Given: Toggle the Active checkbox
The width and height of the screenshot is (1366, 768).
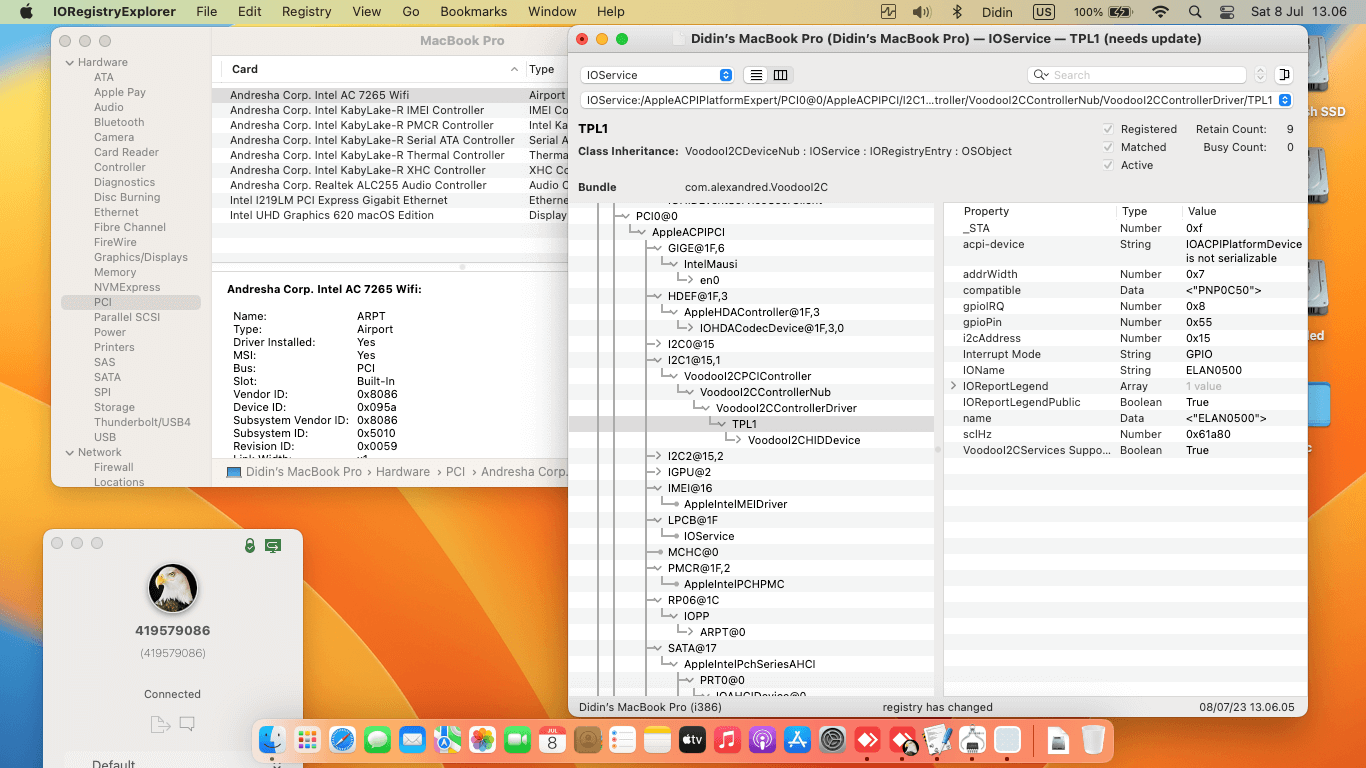Looking at the screenshot, I should [x=1108, y=165].
